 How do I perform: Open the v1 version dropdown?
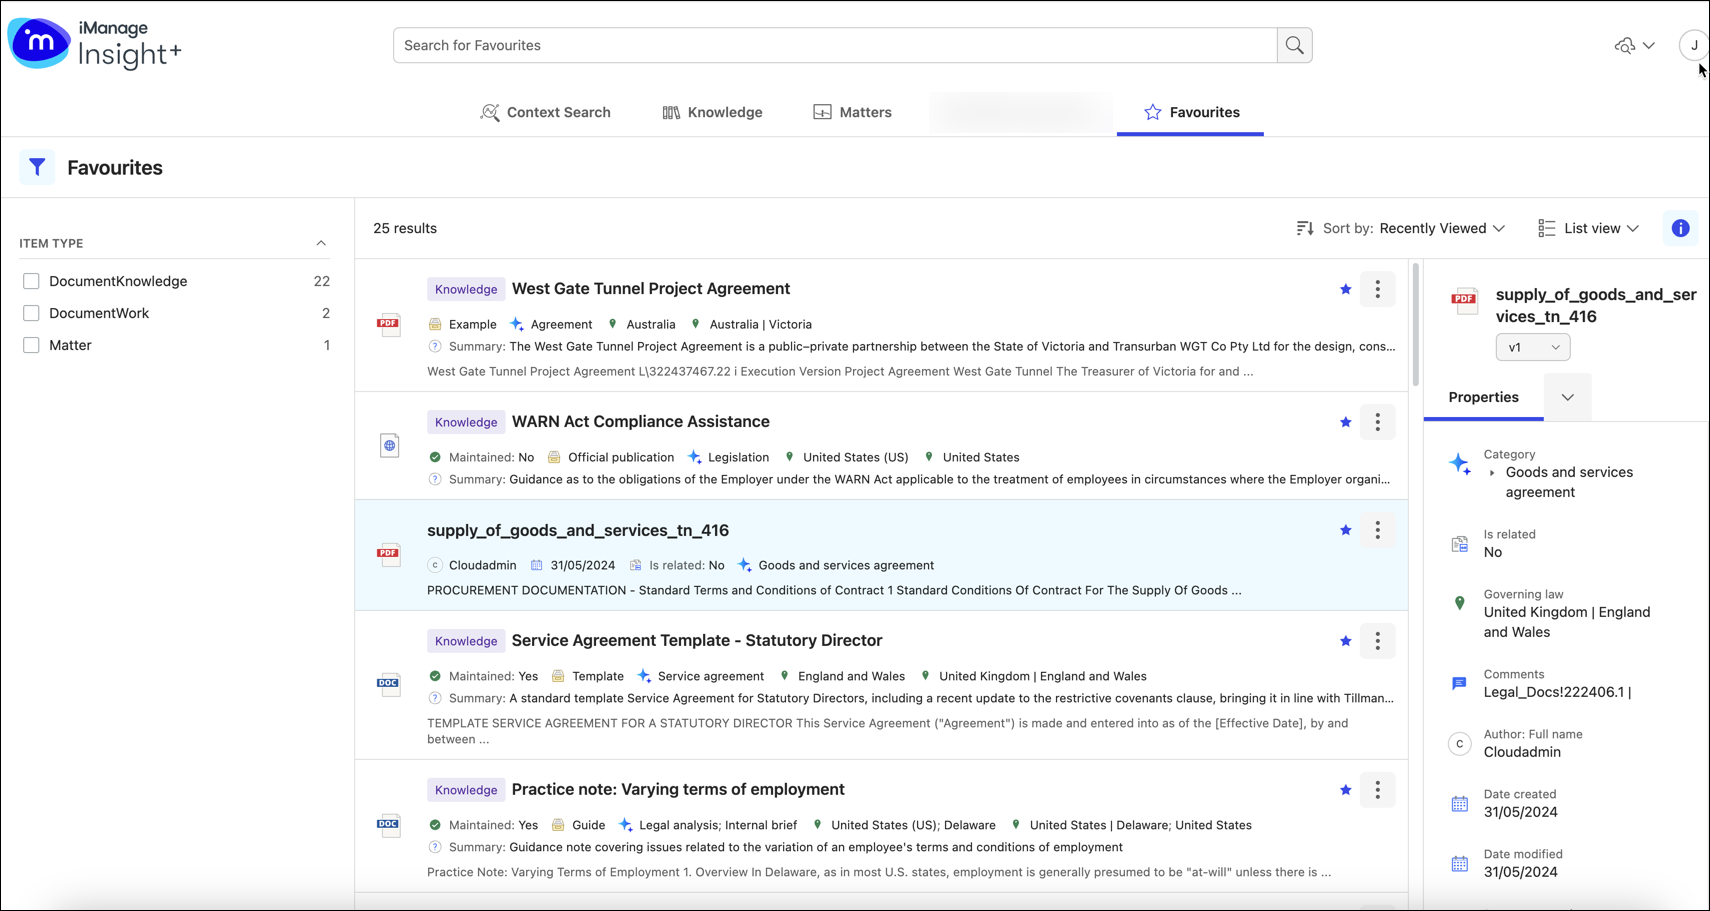coord(1532,347)
